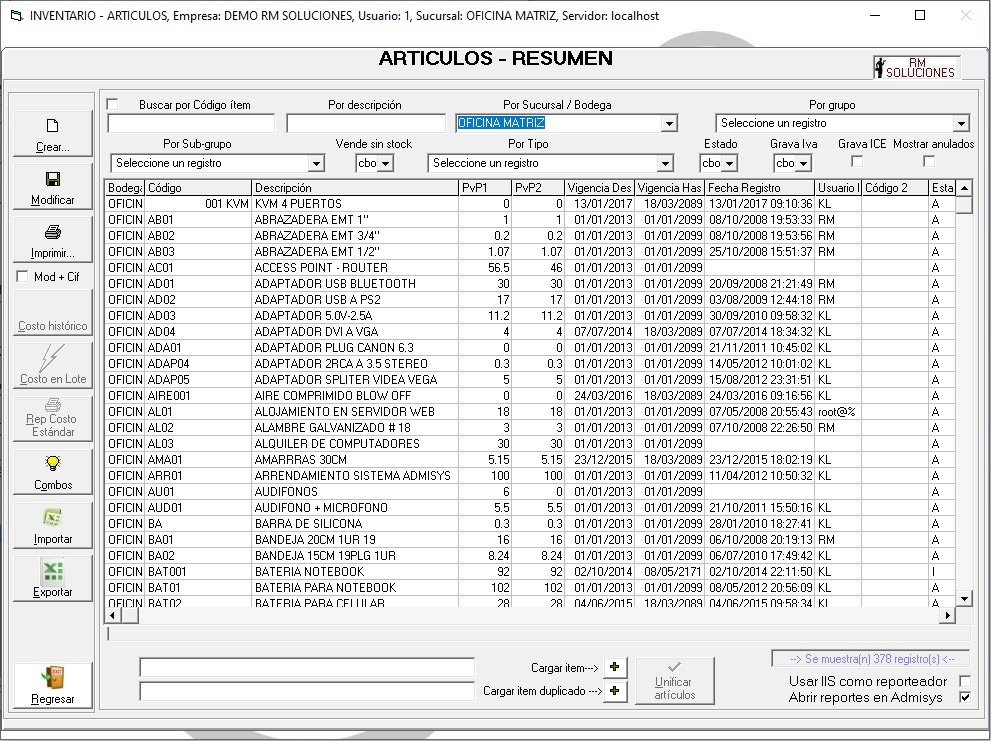
Task: Open the Por grupo dropdown
Action: point(960,124)
